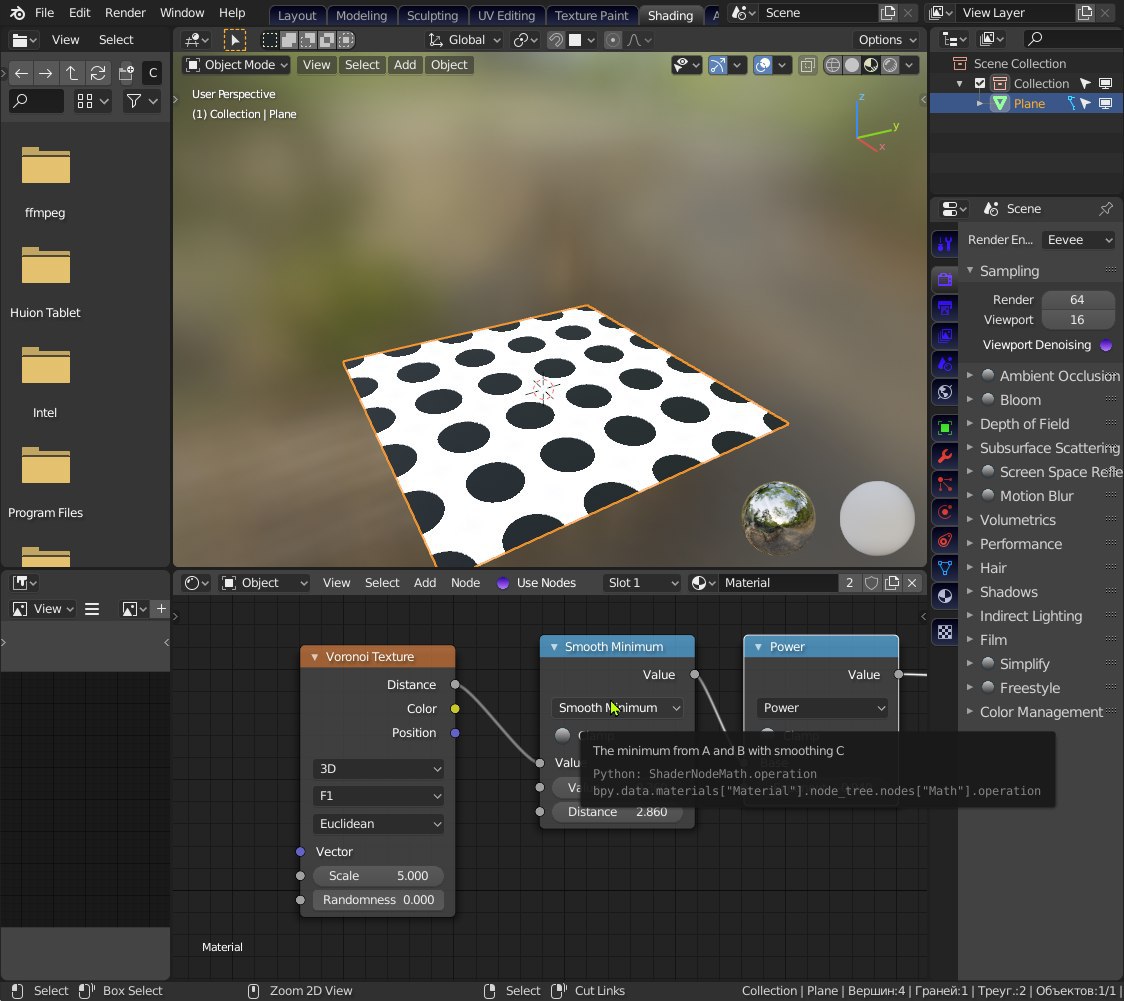Open the Object Mode dropdown
The height and width of the screenshot is (1001, 1124).
tap(236, 65)
